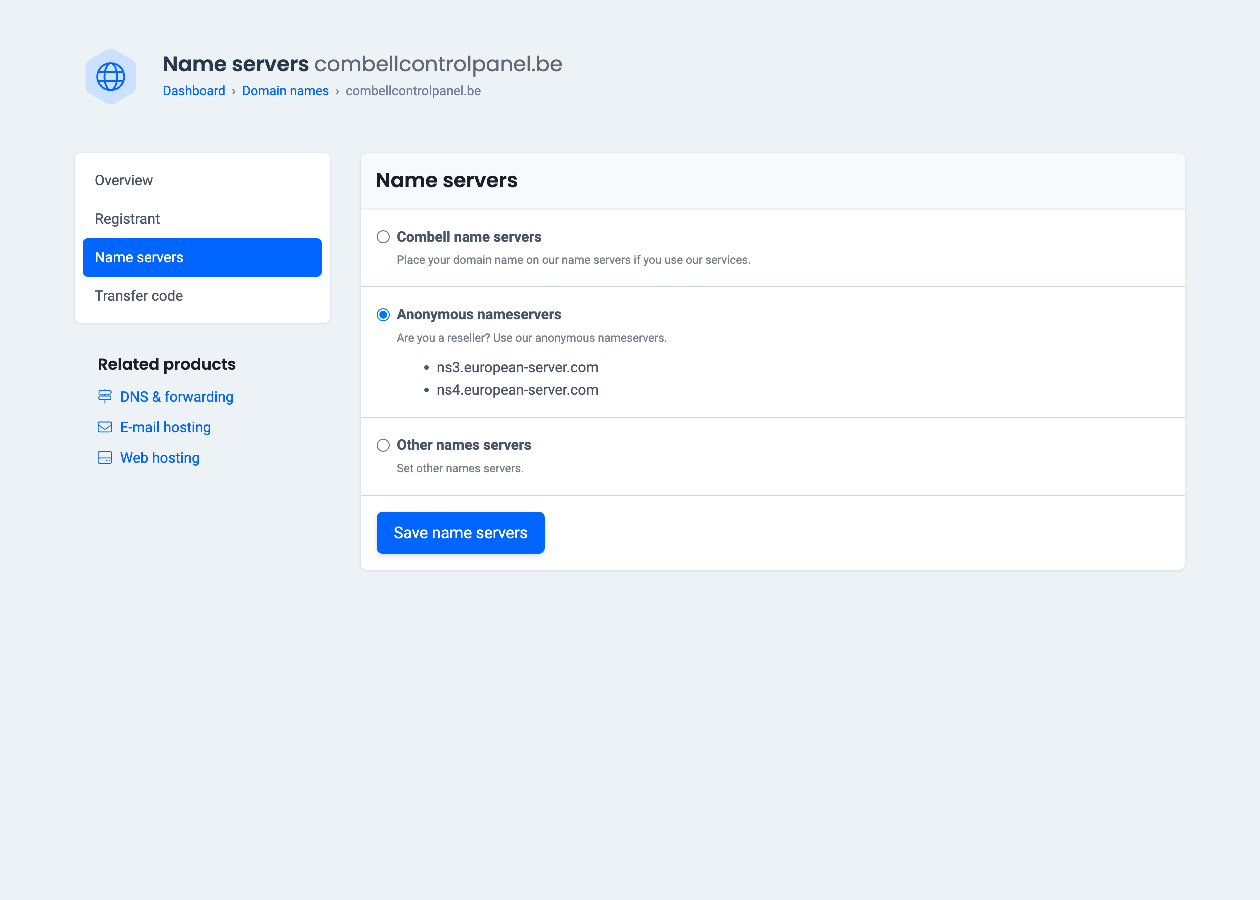The image size is (1260, 900).
Task: Click the Save name servers button
Action: [461, 533]
